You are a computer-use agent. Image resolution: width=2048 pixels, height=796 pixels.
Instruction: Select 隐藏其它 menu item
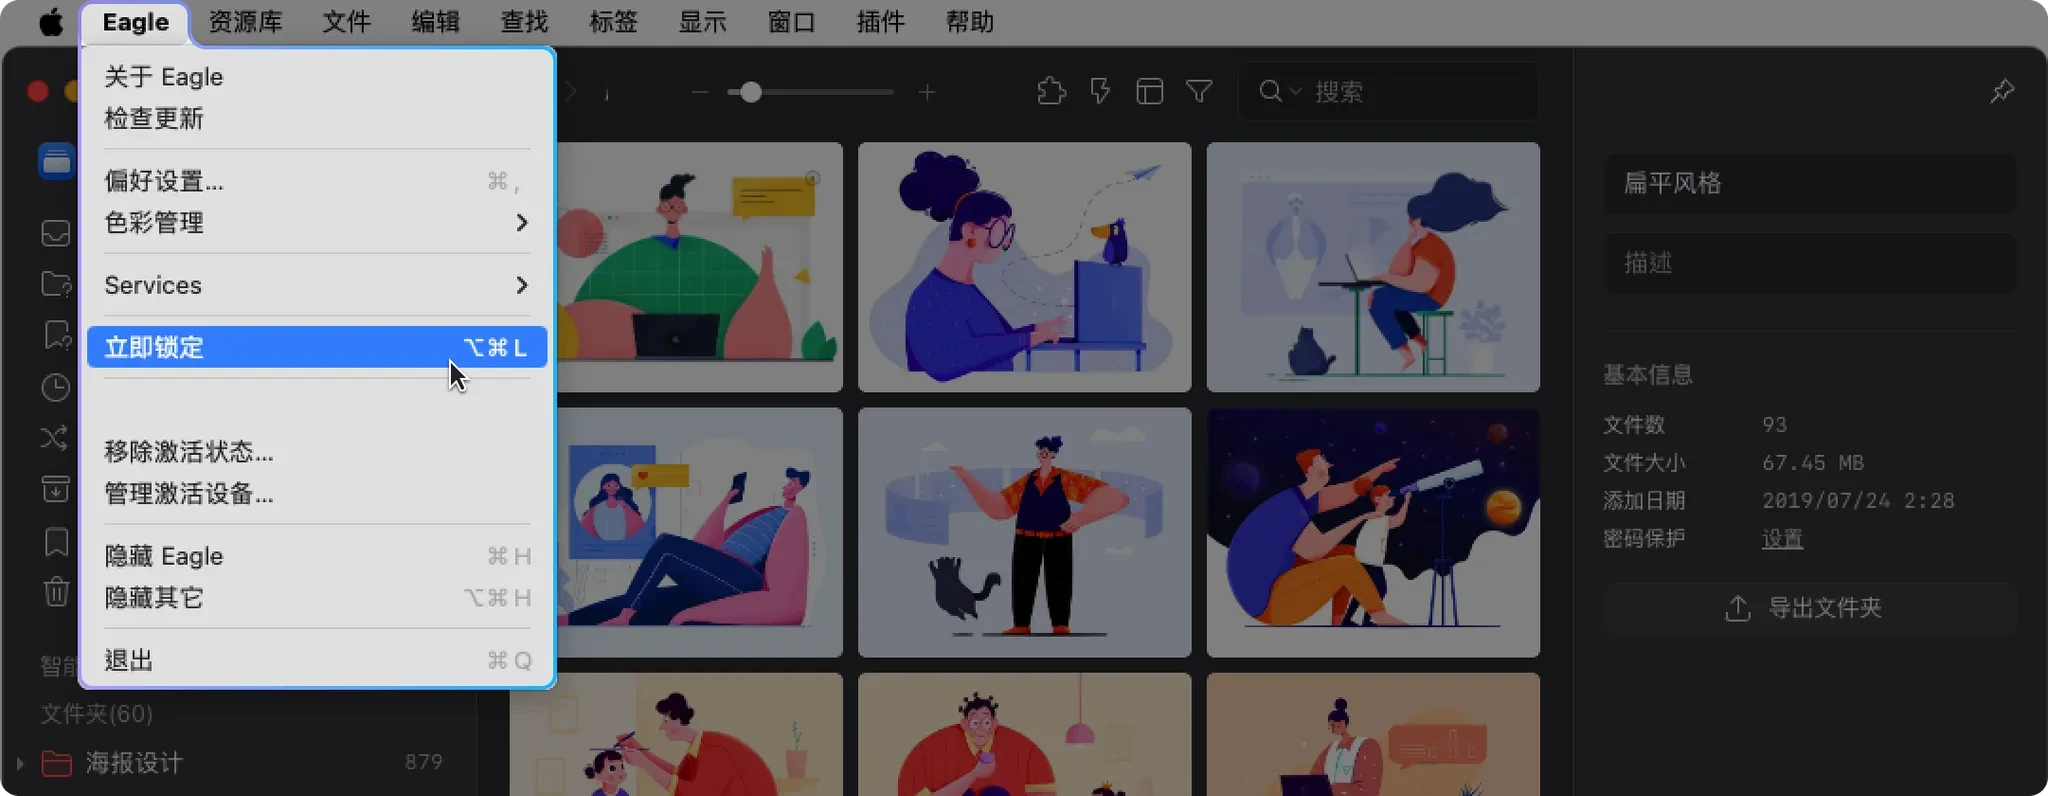coord(317,598)
